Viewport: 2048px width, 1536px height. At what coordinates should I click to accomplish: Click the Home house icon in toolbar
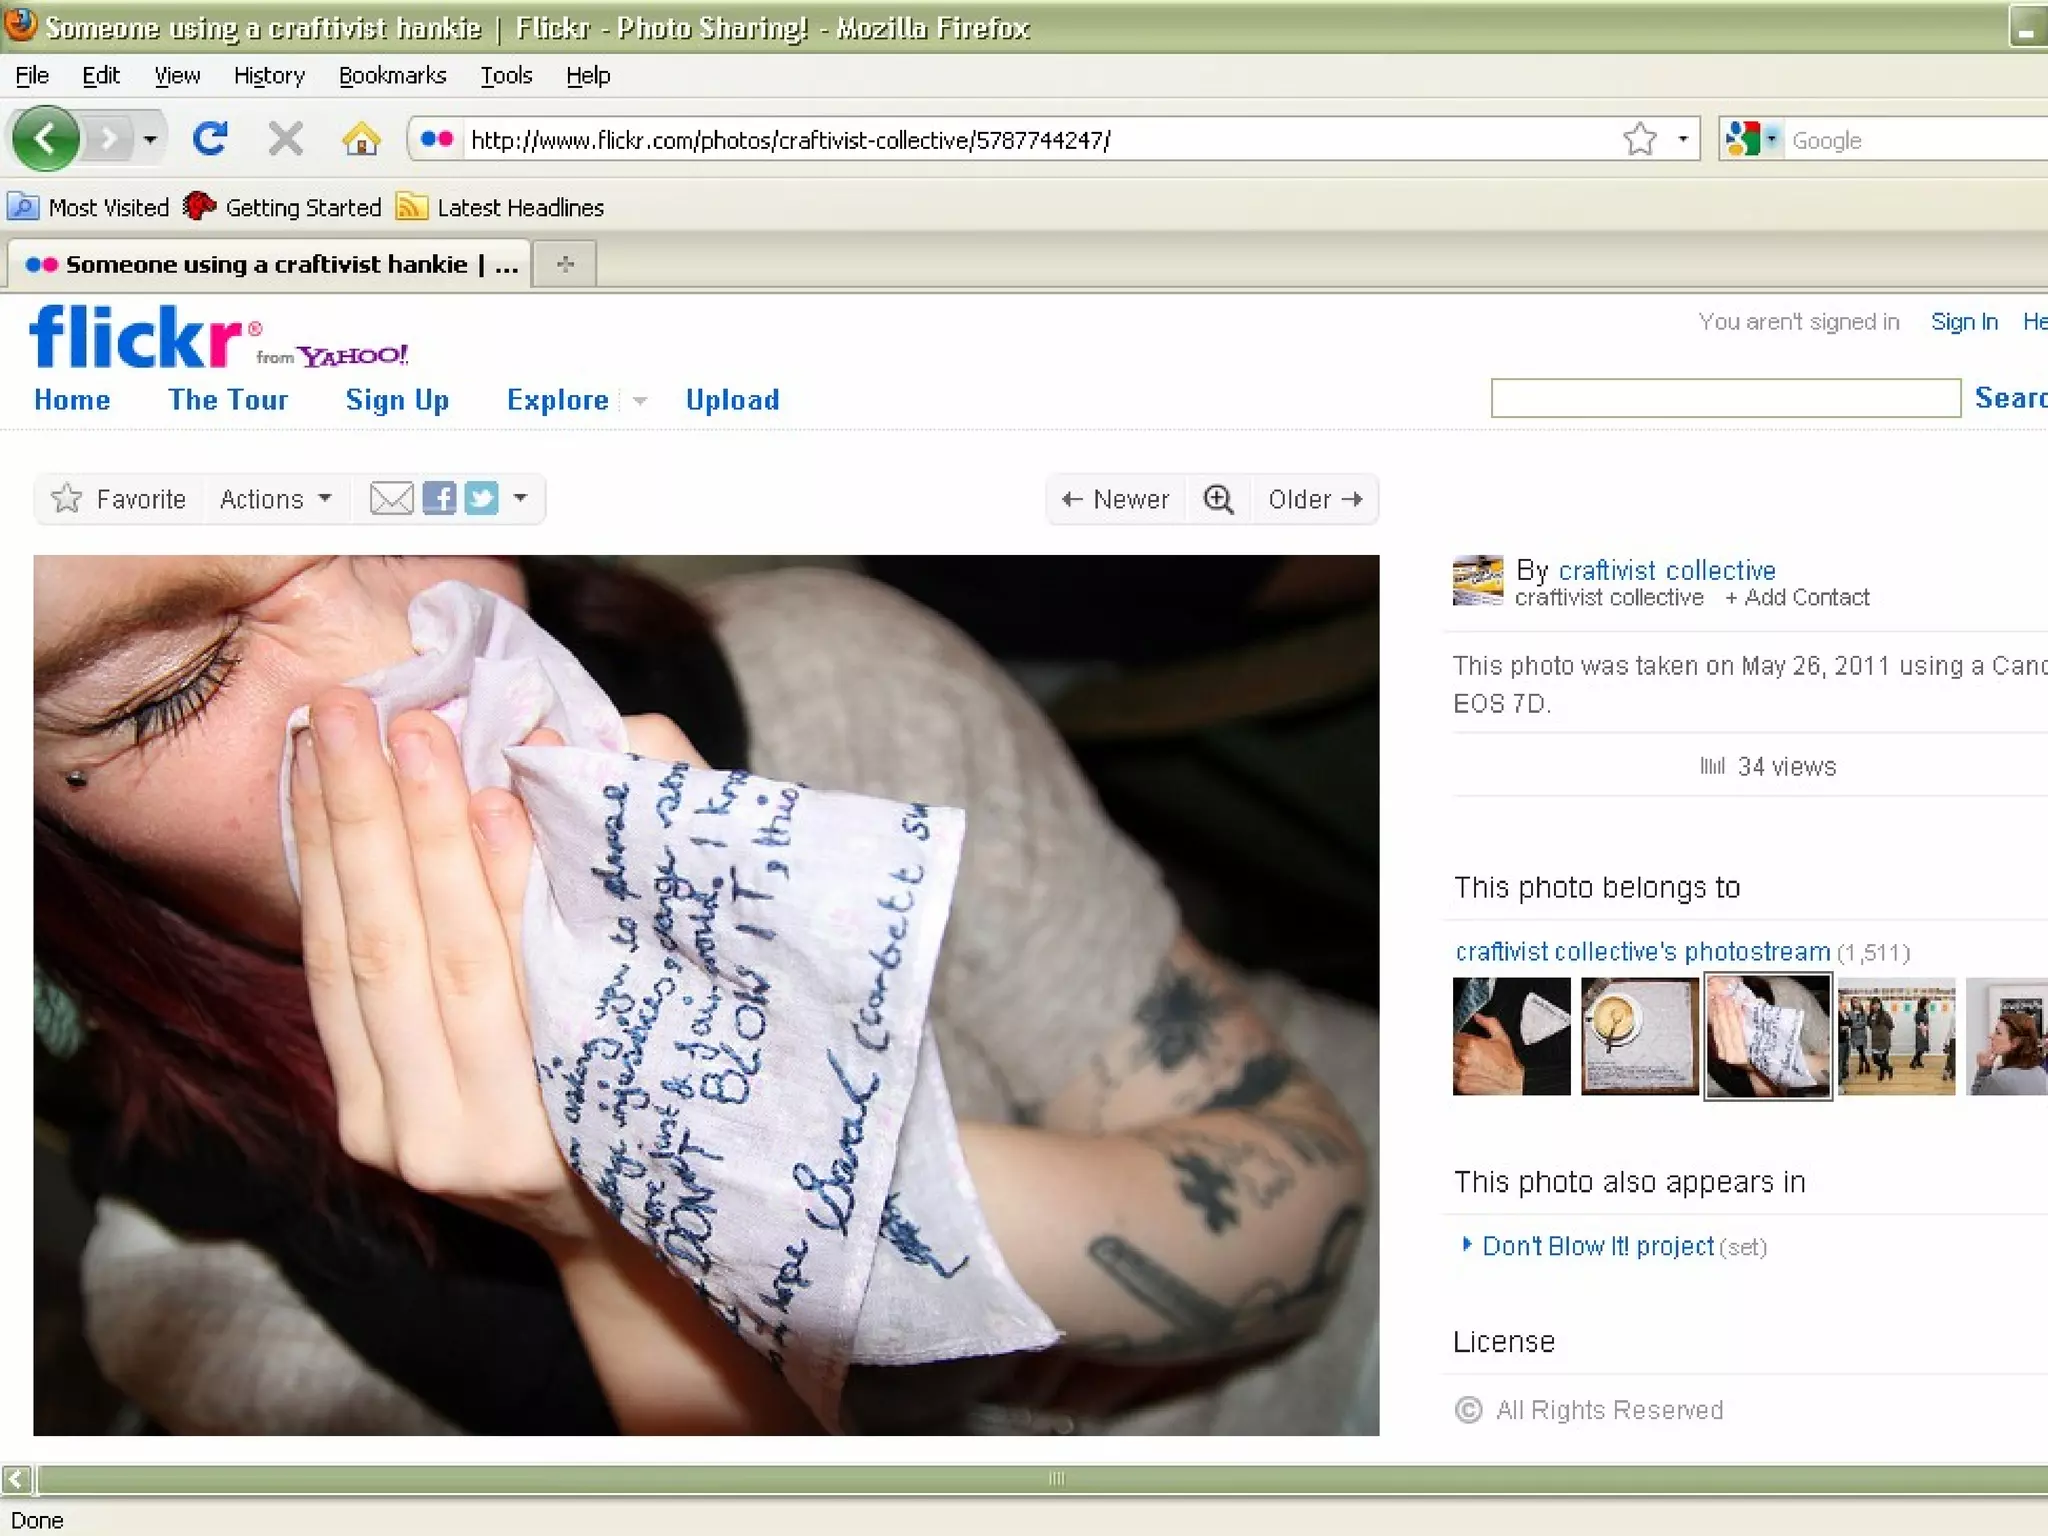click(361, 139)
